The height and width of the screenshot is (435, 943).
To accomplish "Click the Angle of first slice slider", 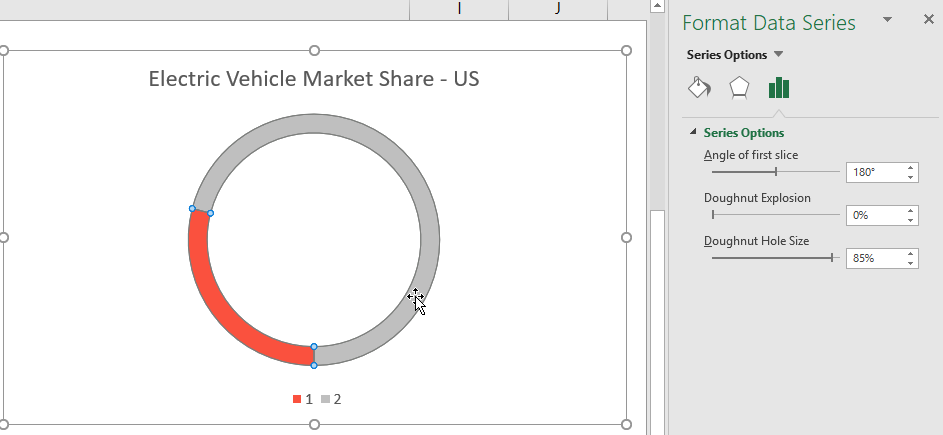I will tap(776, 171).
